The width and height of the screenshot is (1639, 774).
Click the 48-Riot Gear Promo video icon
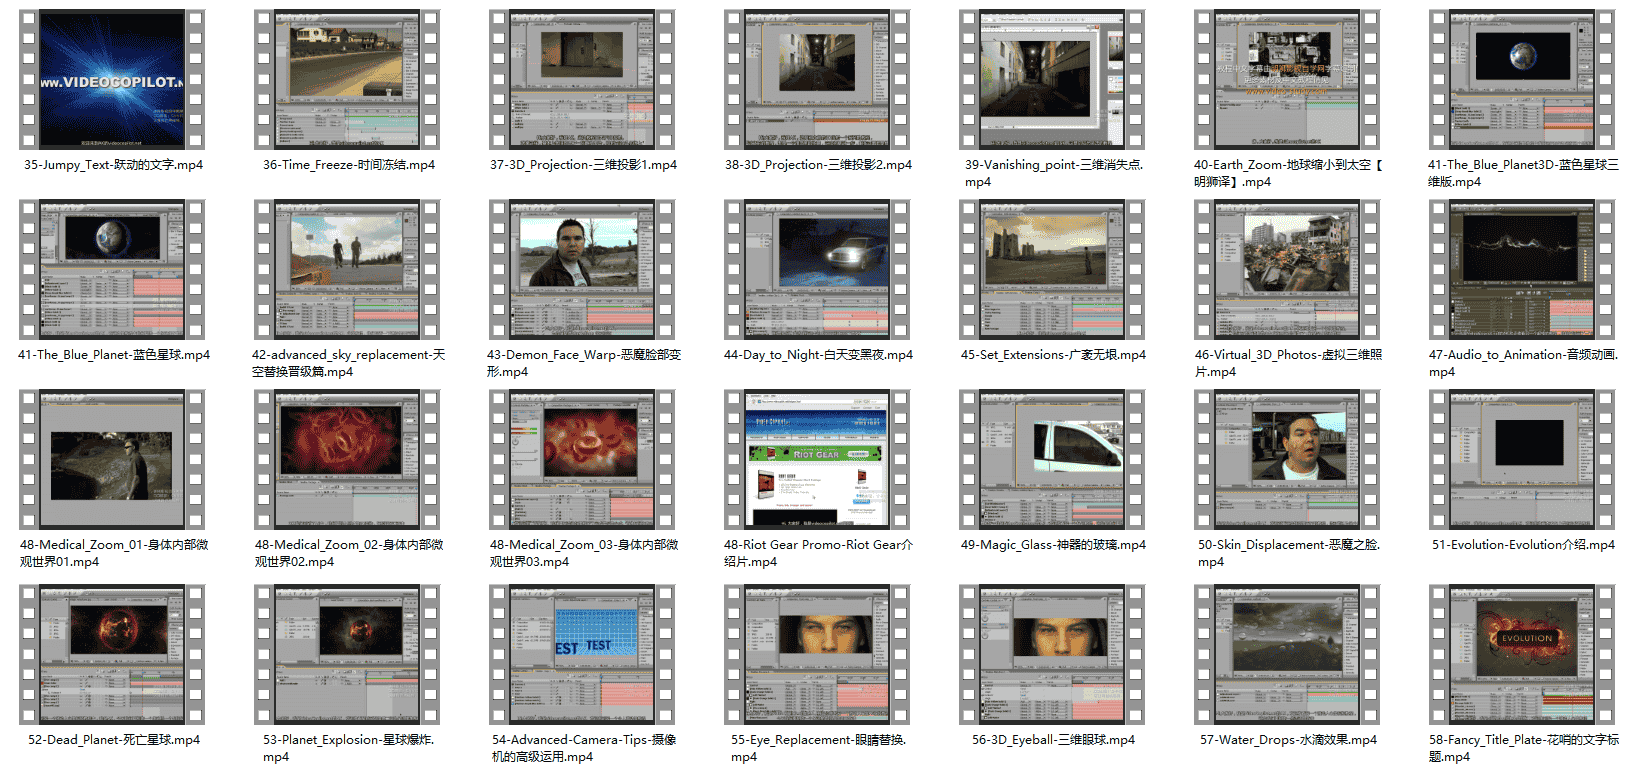tap(817, 460)
